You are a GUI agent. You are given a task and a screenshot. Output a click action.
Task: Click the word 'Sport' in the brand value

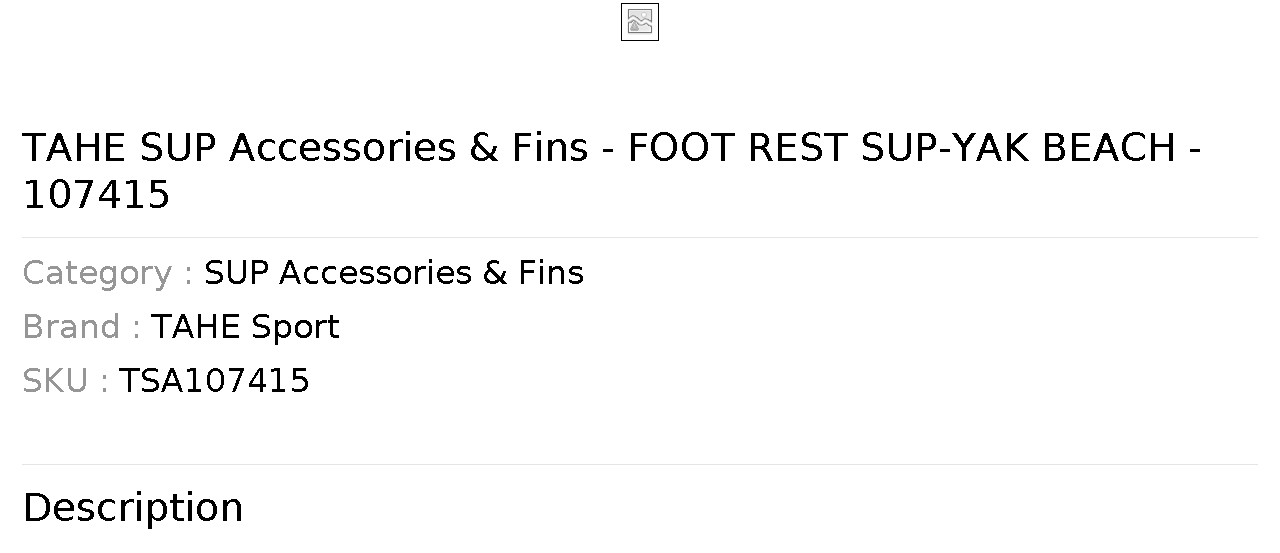click(x=295, y=328)
